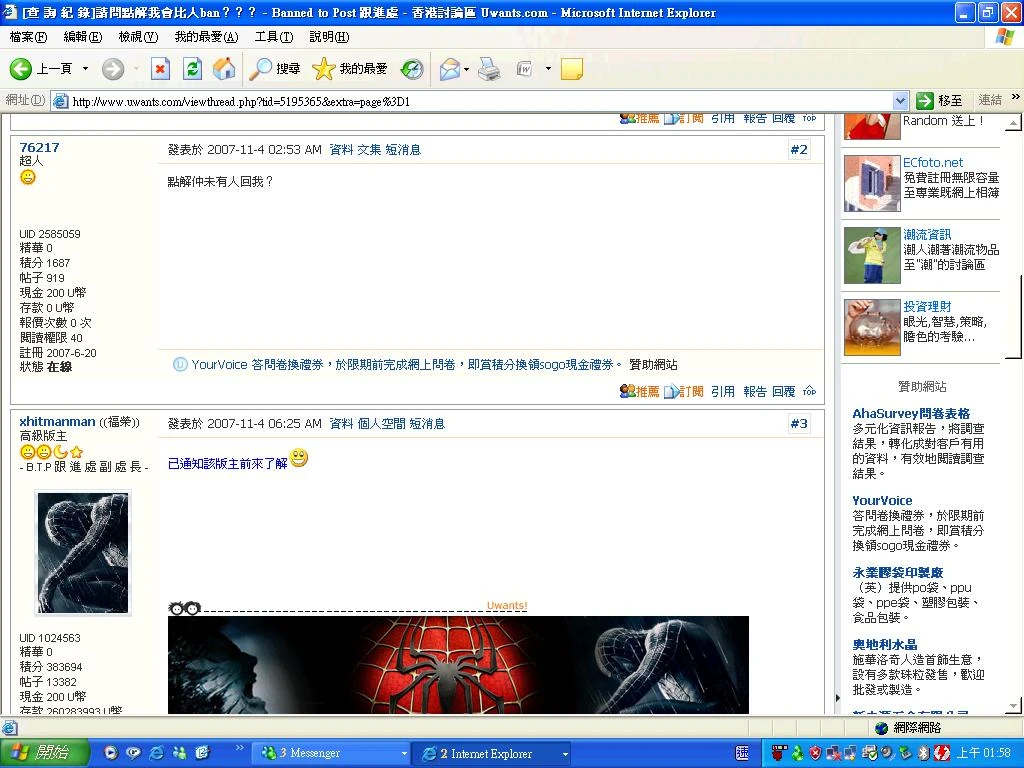Go to the Home page icon

224,69
